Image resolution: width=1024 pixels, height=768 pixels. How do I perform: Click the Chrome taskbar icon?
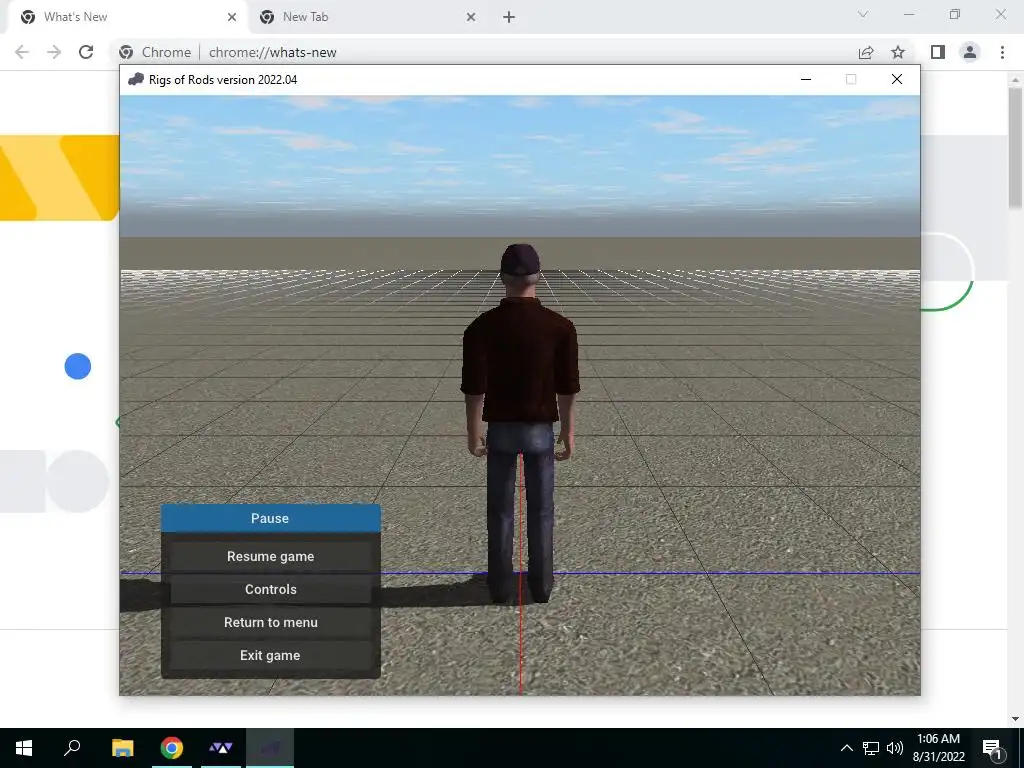[x=172, y=748]
